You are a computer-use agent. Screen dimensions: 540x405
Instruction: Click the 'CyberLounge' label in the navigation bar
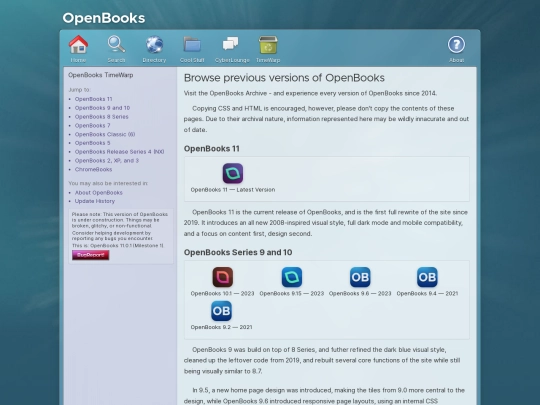232,60
